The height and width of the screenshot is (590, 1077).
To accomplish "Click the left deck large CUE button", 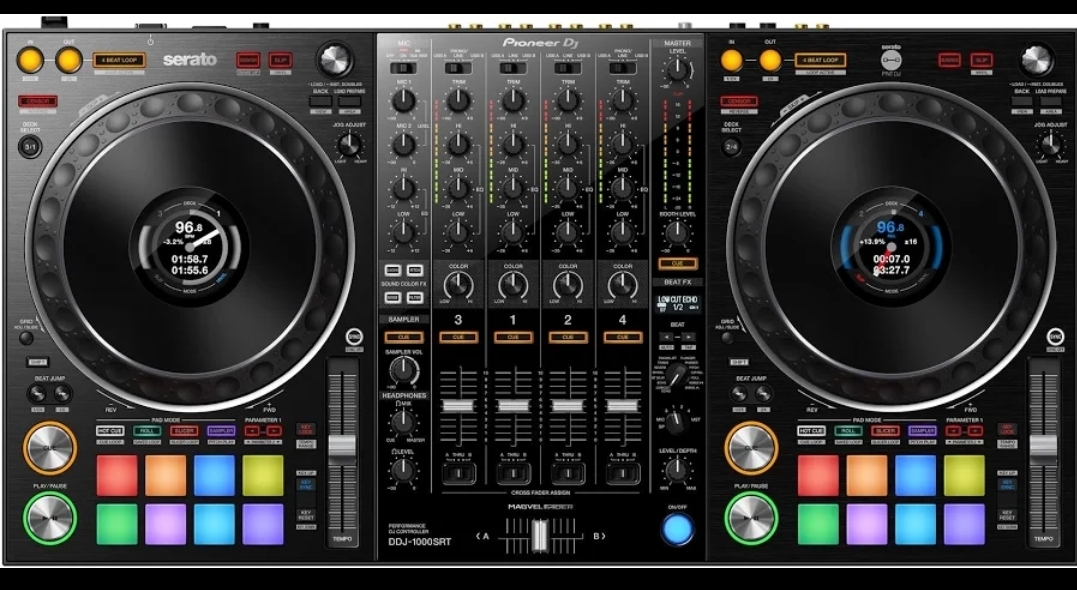I will pyautogui.click(x=49, y=448).
